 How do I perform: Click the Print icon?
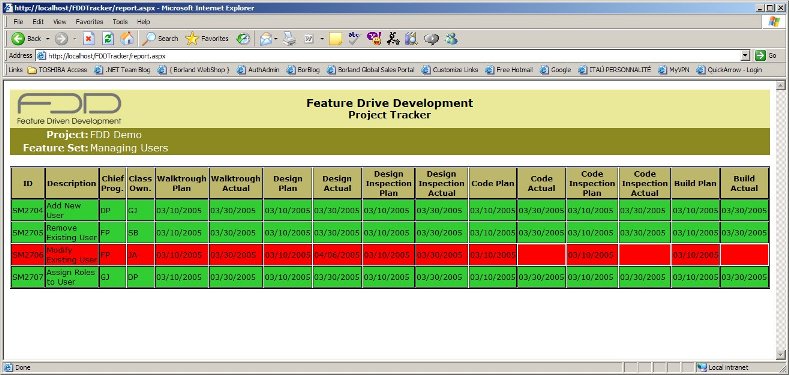pyautogui.click(x=289, y=39)
